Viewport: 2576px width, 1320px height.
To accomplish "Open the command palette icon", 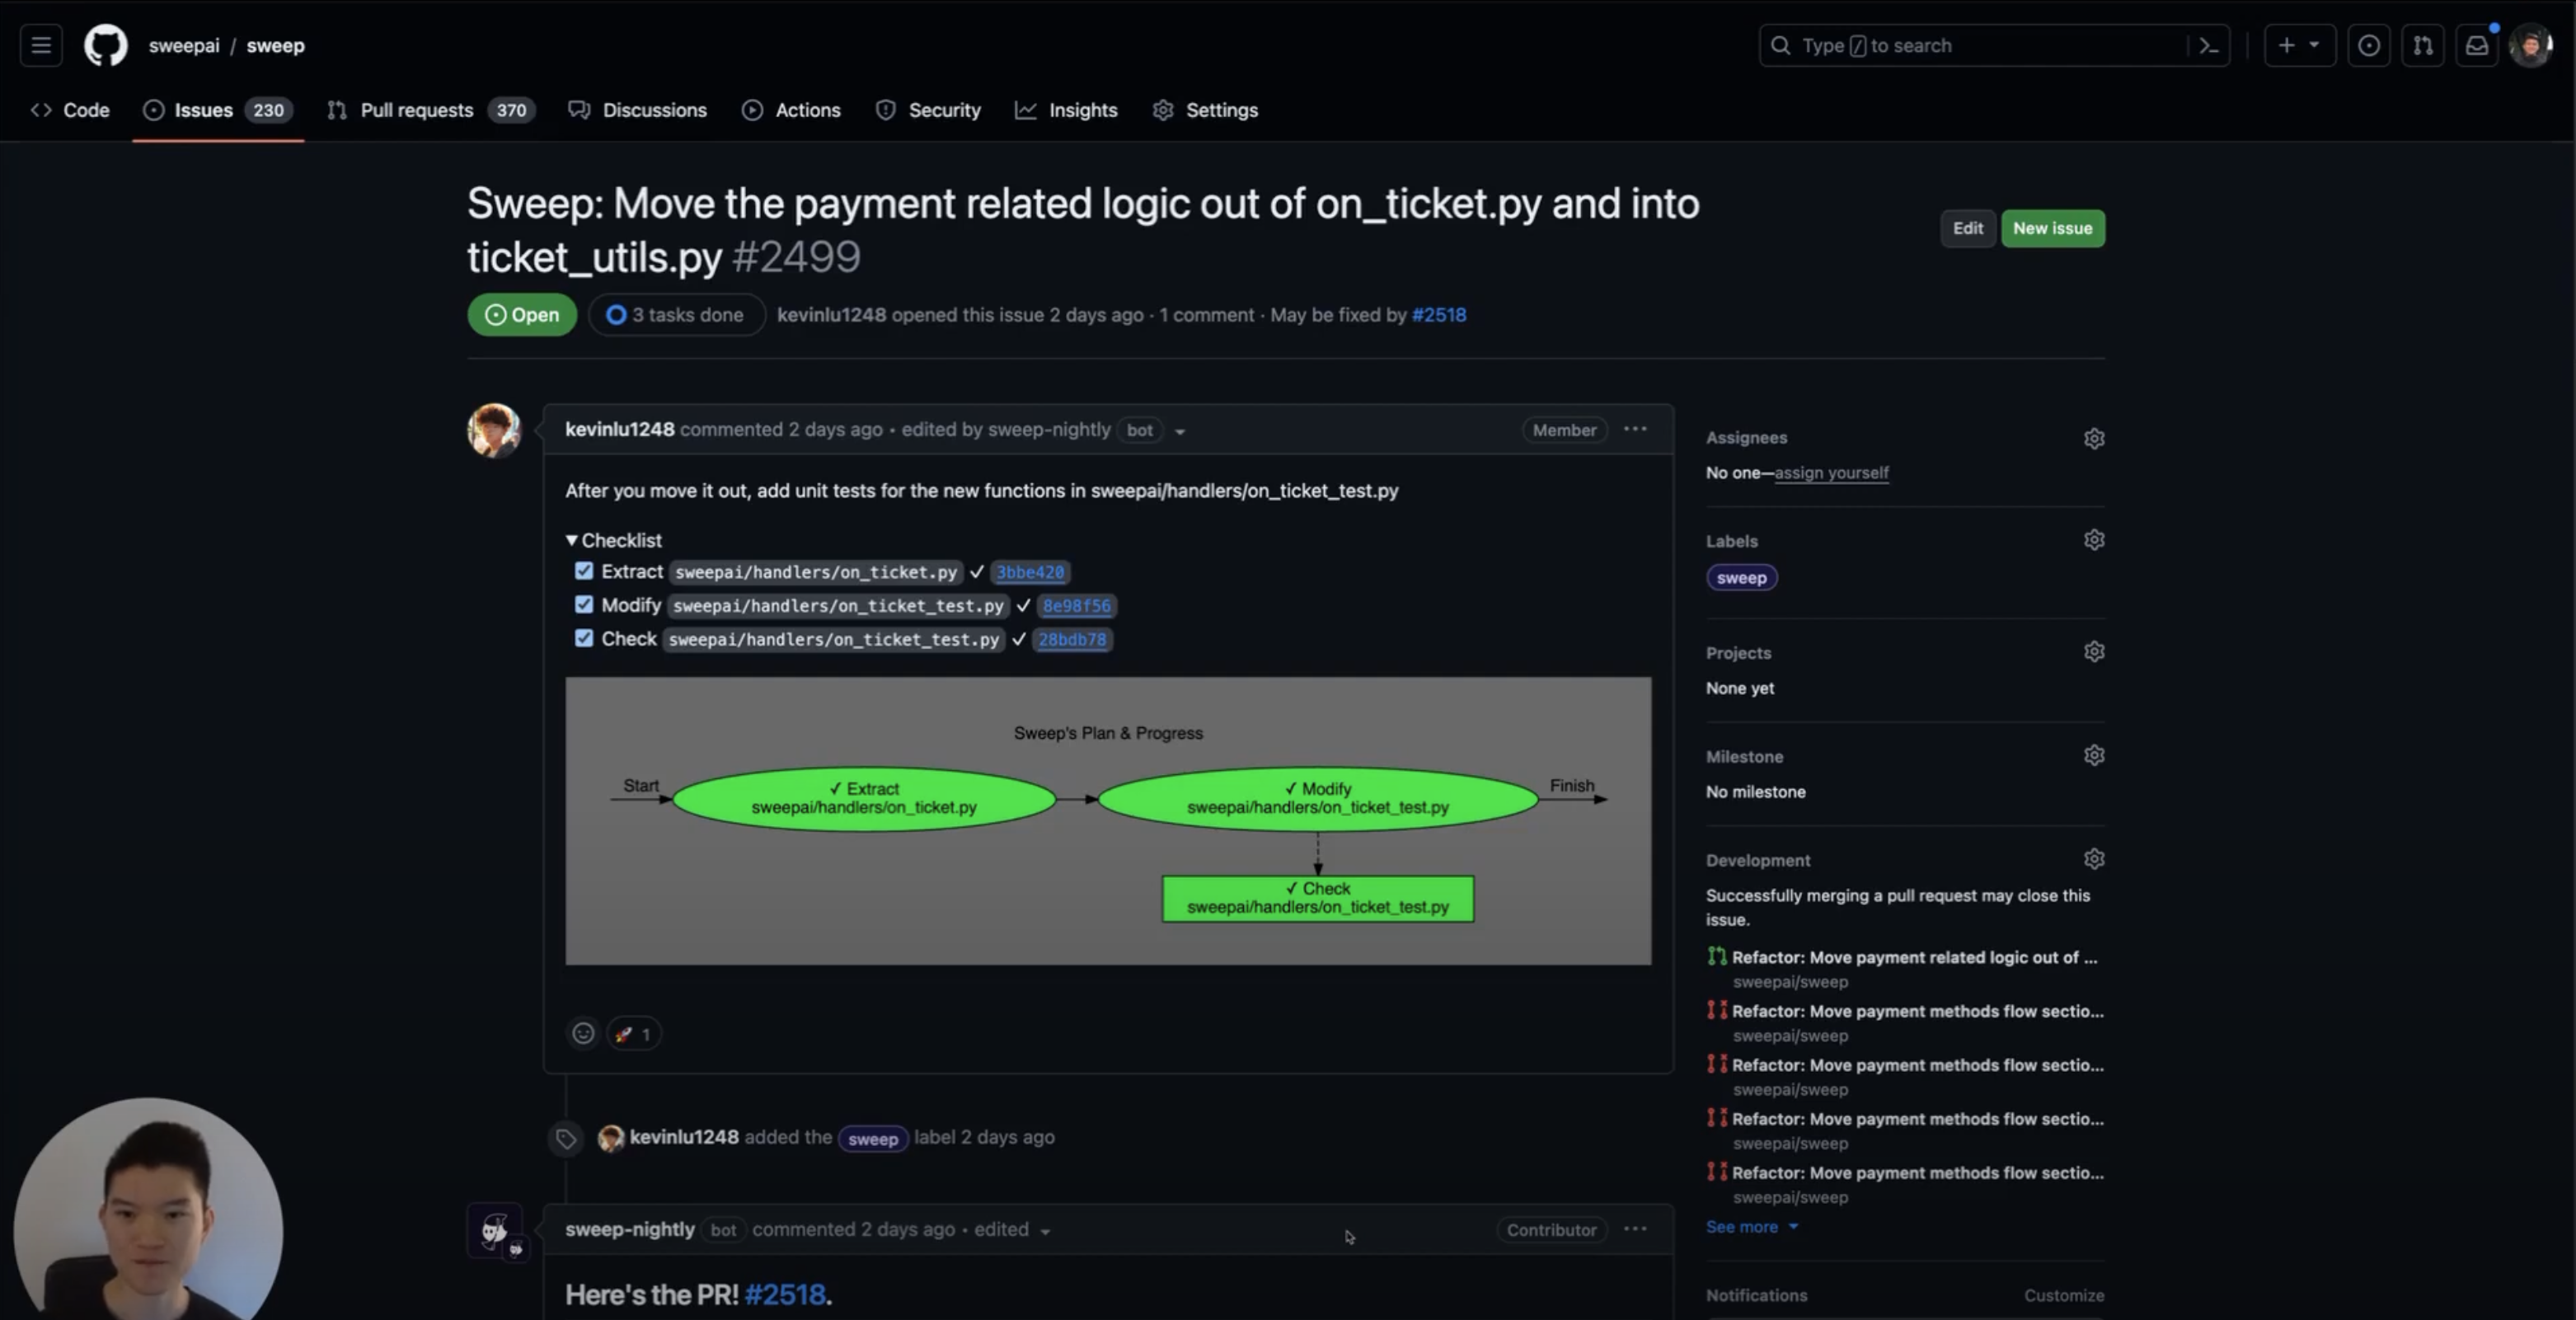I will pos(2209,45).
